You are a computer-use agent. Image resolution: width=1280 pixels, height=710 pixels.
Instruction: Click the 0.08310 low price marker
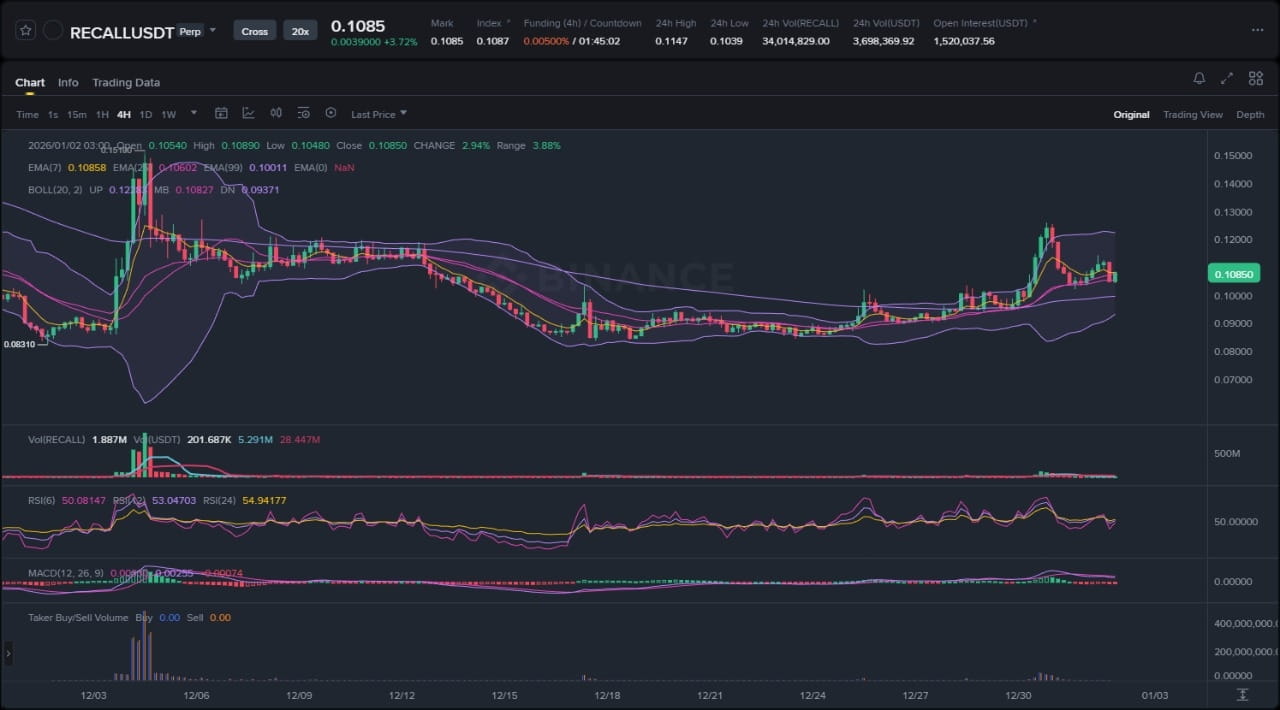(19, 343)
